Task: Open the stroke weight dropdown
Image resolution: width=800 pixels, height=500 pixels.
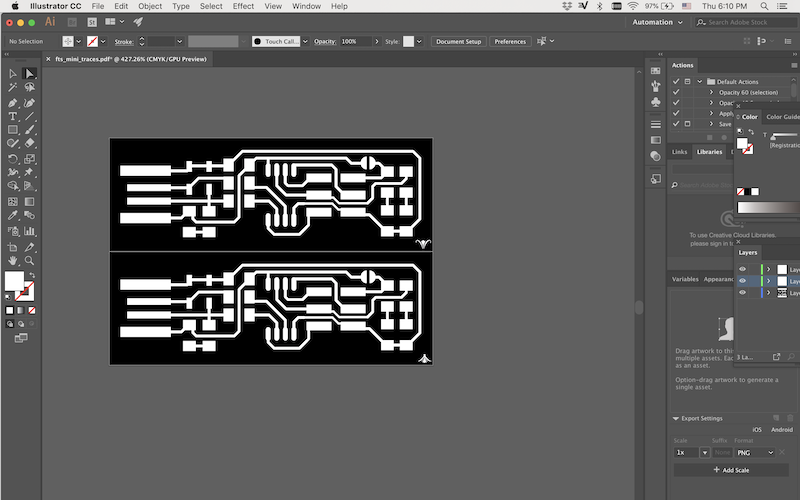Action: [x=179, y=41]
